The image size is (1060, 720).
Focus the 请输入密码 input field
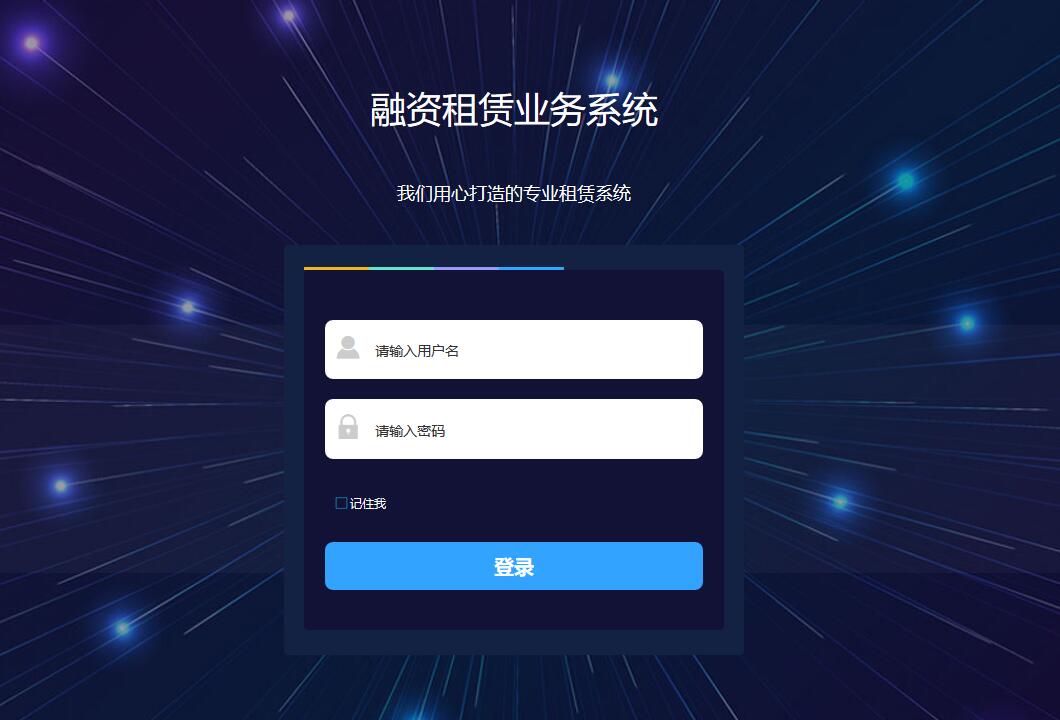pos(514,429)
